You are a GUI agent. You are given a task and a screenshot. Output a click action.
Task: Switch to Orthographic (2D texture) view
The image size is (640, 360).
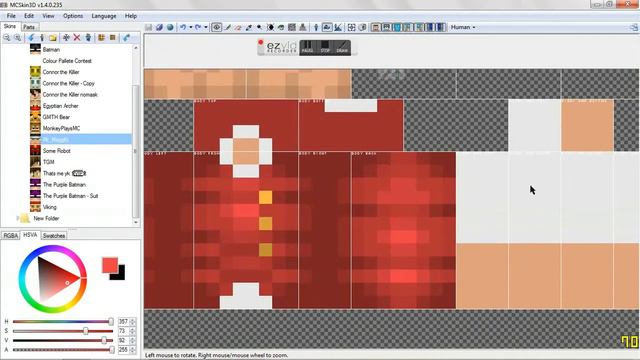coord(327,27)
